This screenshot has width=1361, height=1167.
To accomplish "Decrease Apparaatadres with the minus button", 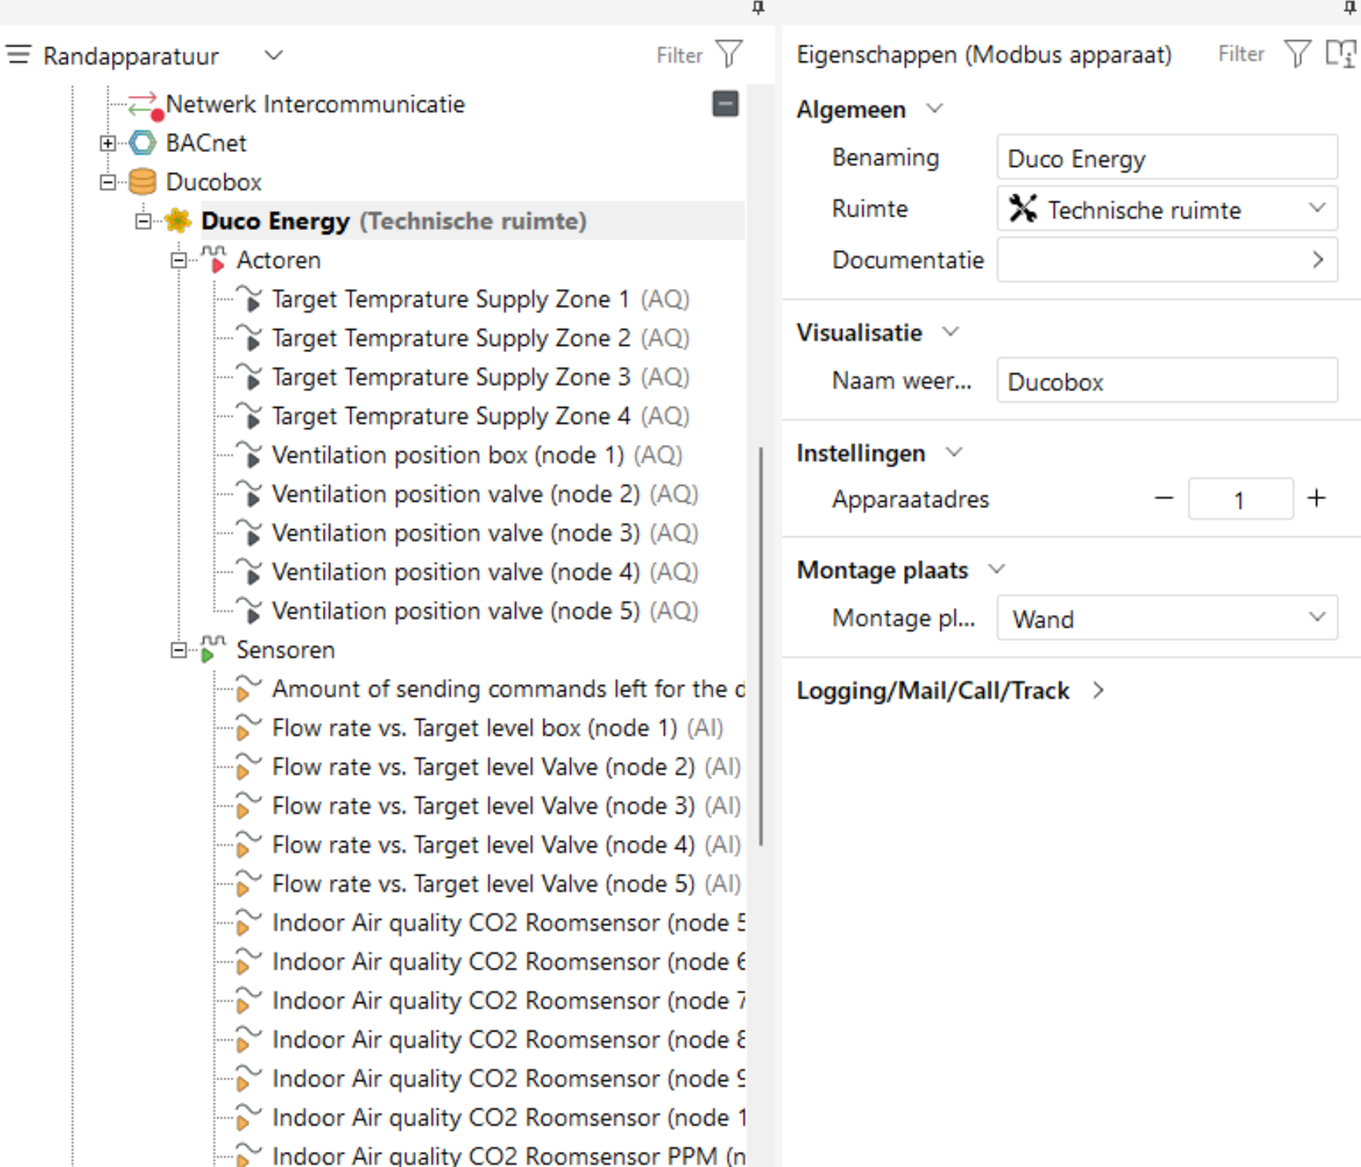I will (1163, 499).
